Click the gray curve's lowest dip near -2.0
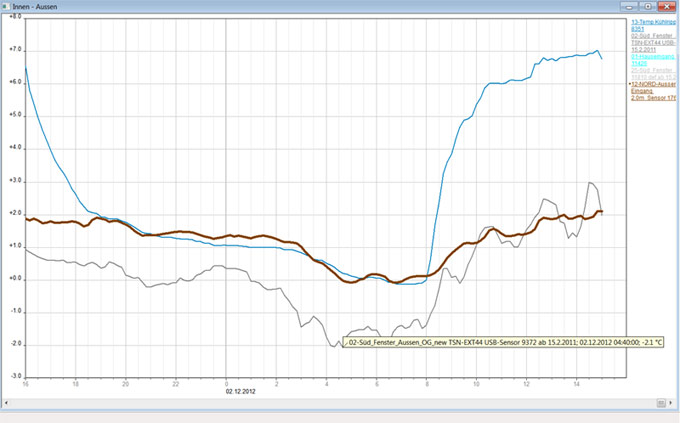Screen dimensions: 680x423 point(335,345)
